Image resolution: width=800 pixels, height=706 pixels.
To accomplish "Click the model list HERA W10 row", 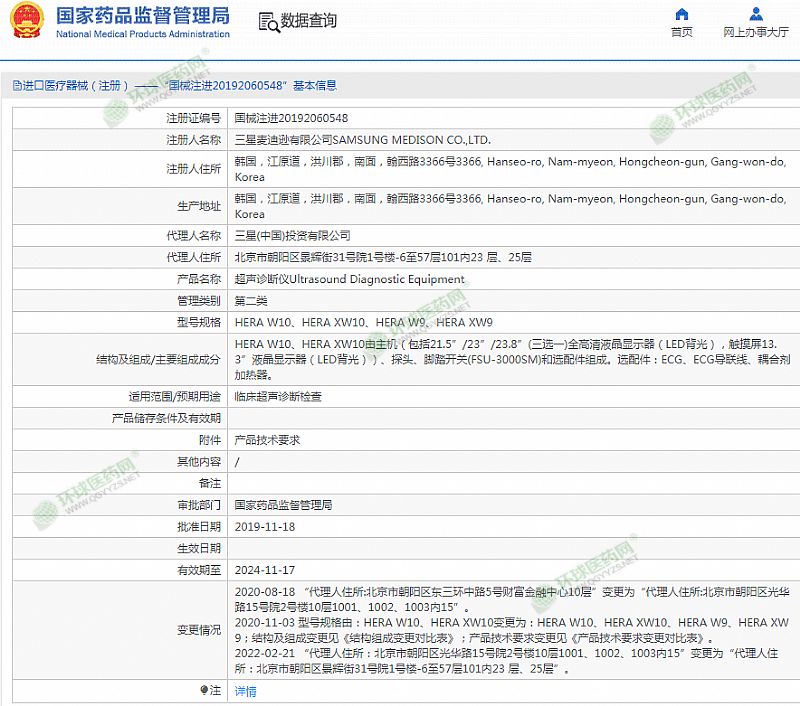I will [x=363, y=322].
